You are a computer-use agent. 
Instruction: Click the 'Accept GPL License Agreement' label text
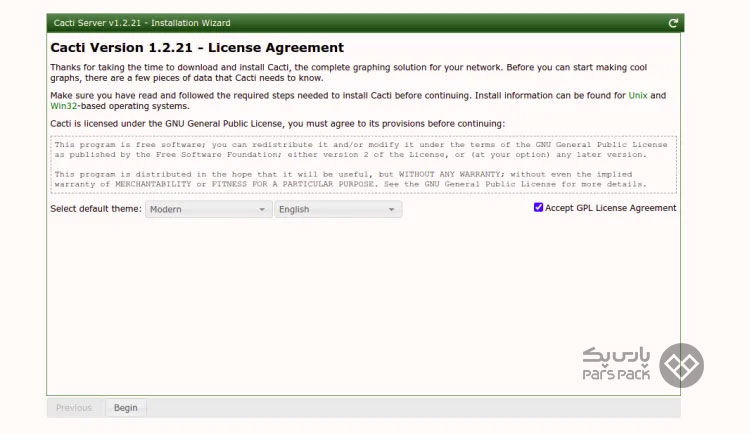click(x=611, y=208)
